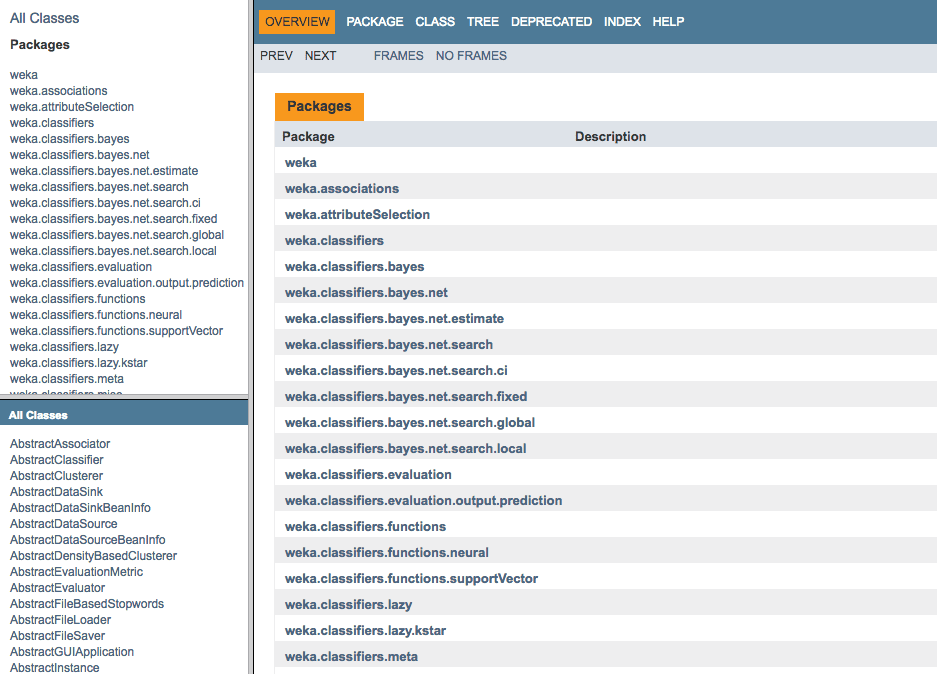Open the CLASS navigation tab
Image resolution: width=937 pixels, height=674 pixels.
tap(435, 22)
